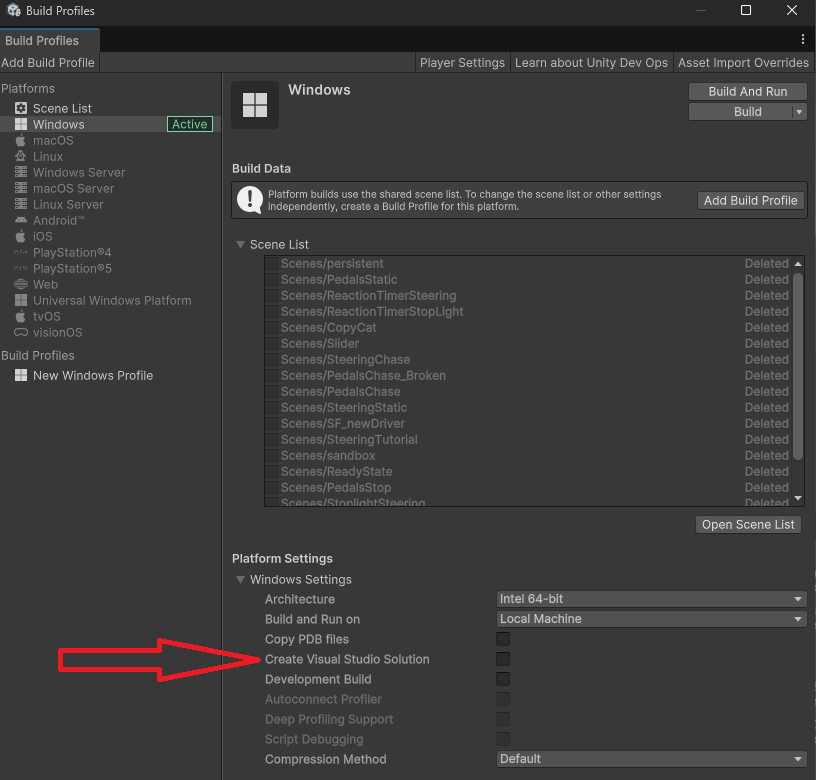Switch to the Build Profiles tab
The height and width of the screenshot is (780, 816).
coord(44,40)
